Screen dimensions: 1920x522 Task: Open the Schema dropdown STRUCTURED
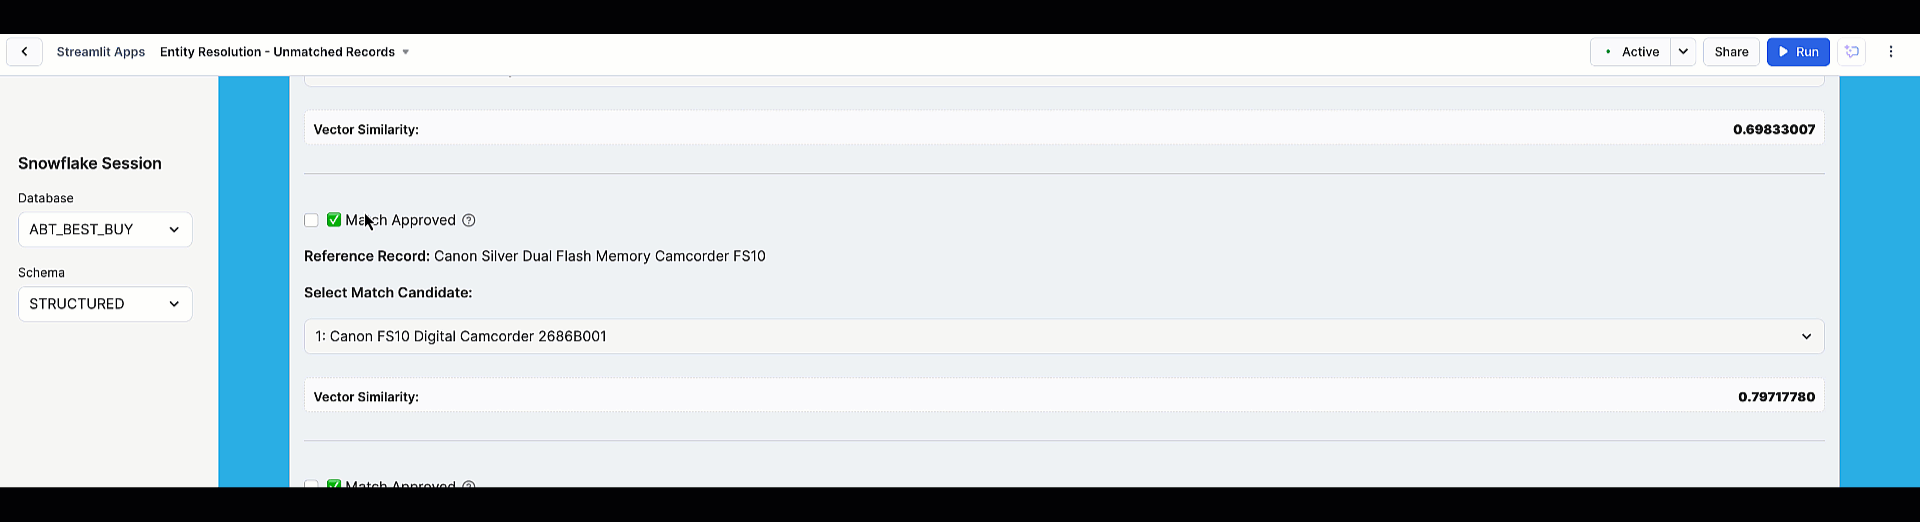[x=105, y=304]
